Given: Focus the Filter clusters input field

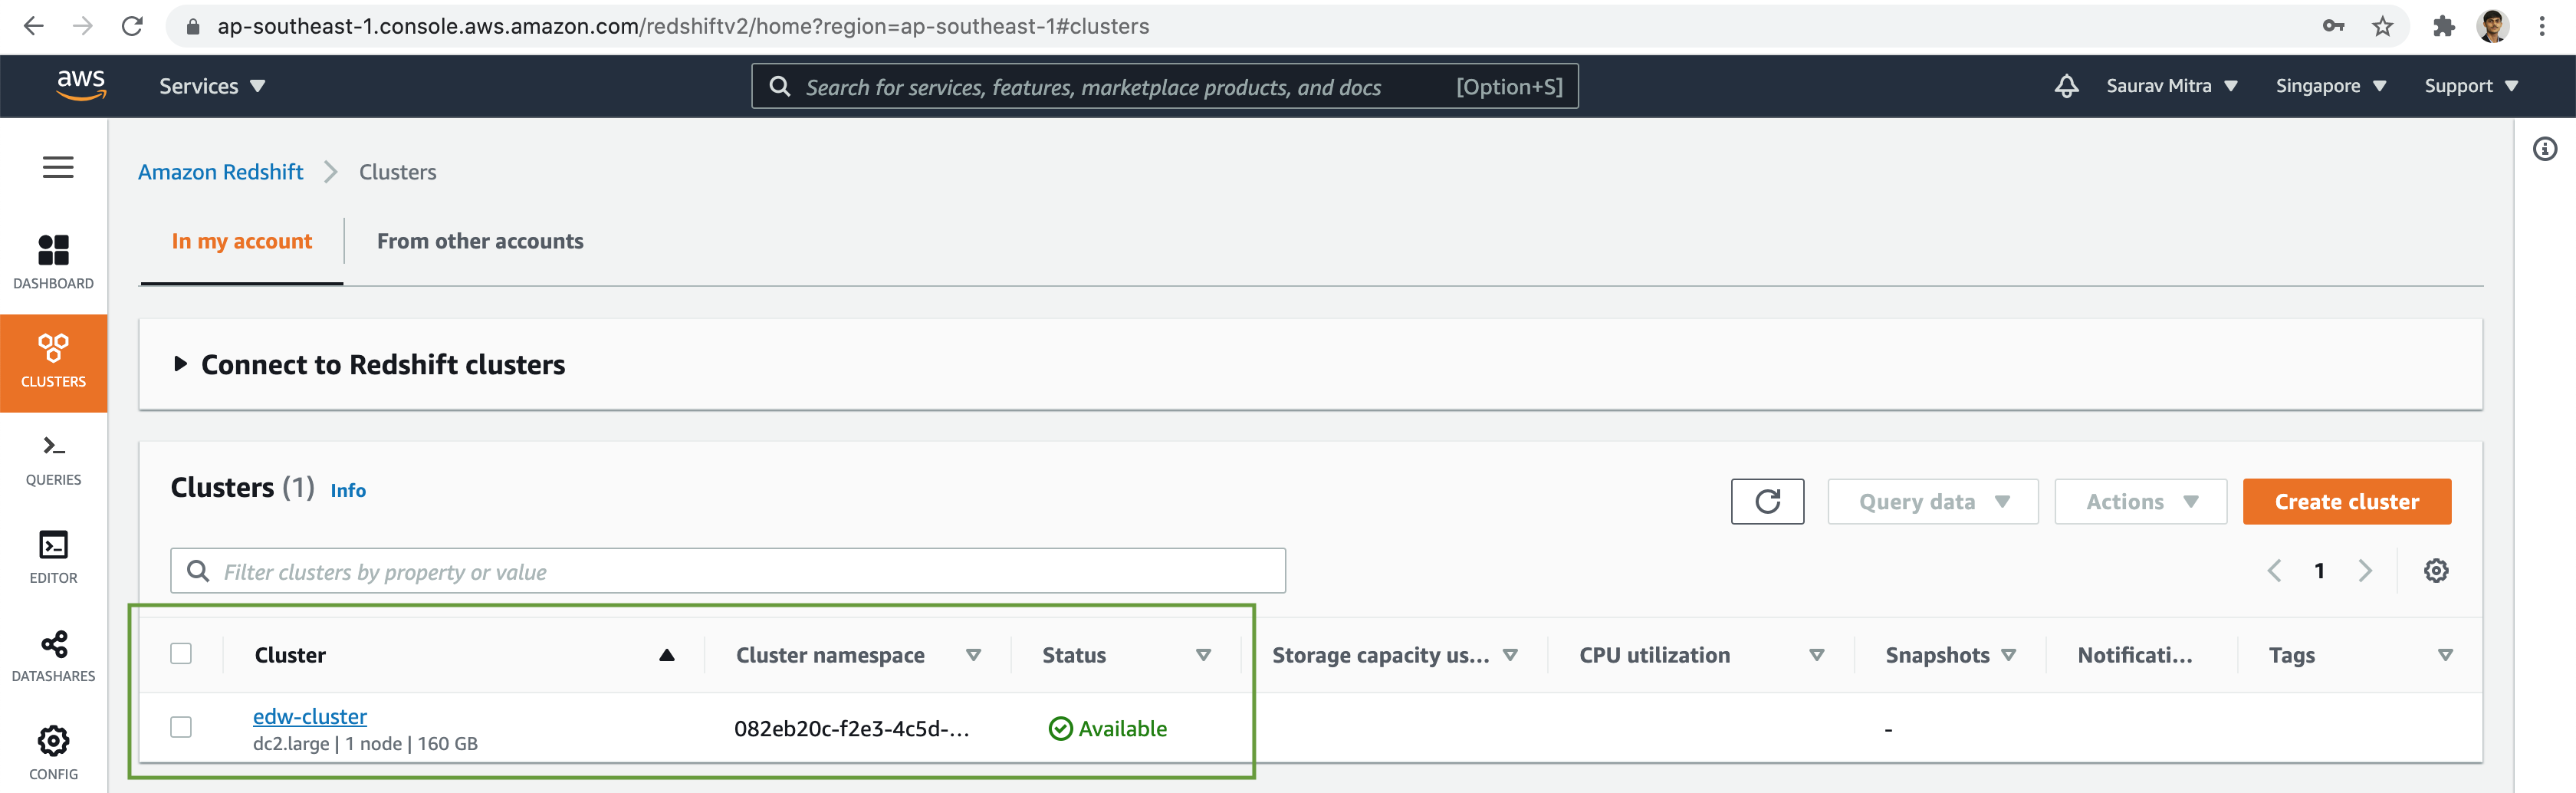Looking at the screenshot, I should click(727, 570).
